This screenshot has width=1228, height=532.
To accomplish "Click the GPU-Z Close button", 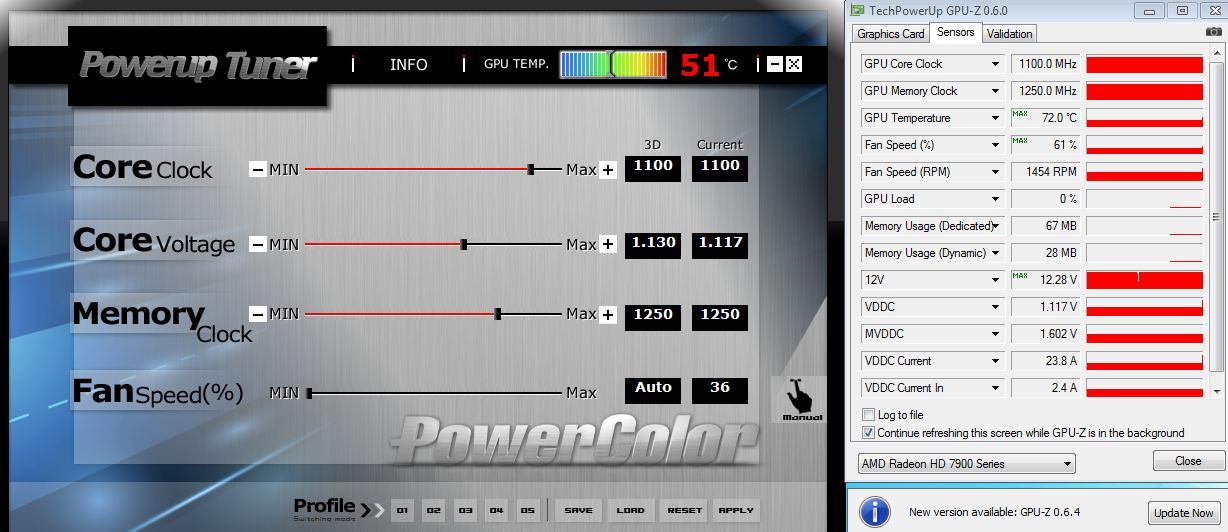I will 1188,461.
